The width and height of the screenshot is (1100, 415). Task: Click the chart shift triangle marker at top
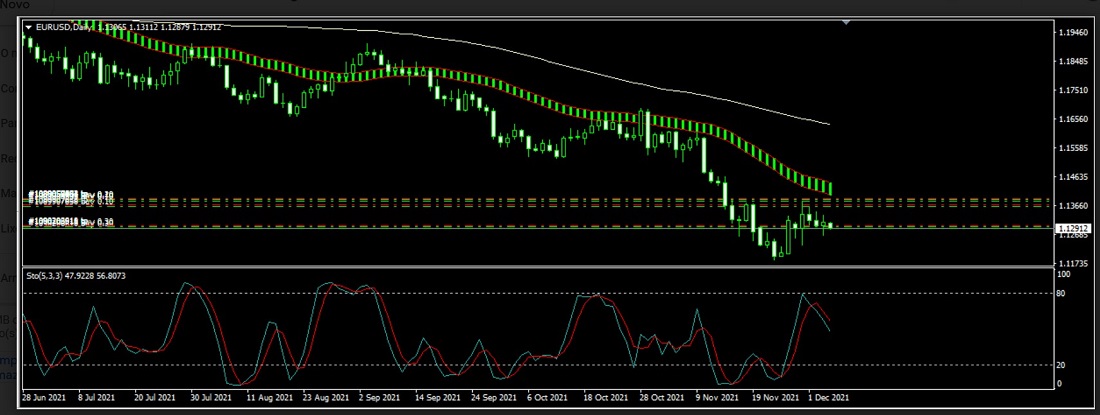click(848, 24)
